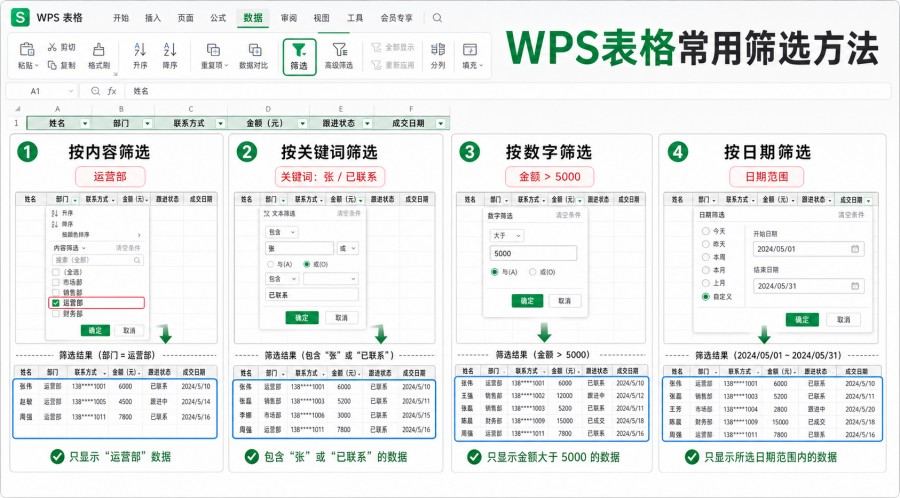Click the select-all corner of the sheet

[17, 108]
